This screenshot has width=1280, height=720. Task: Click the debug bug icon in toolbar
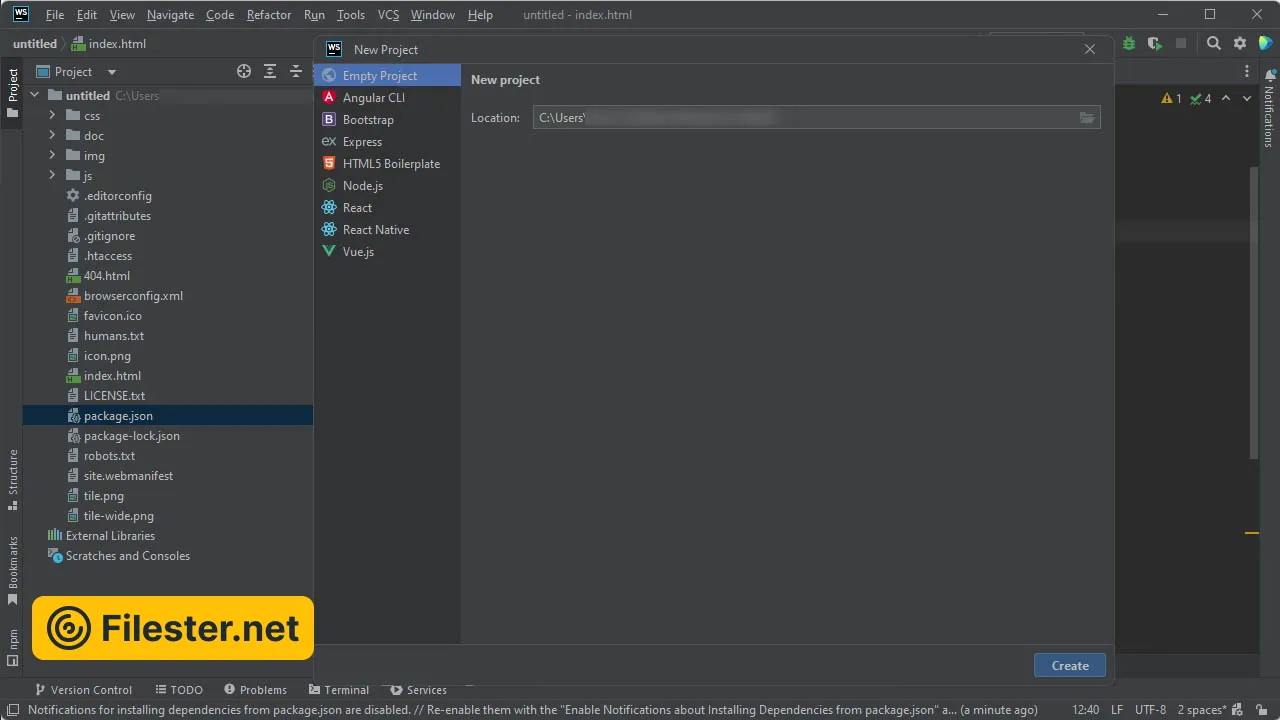coord(1129,43)
